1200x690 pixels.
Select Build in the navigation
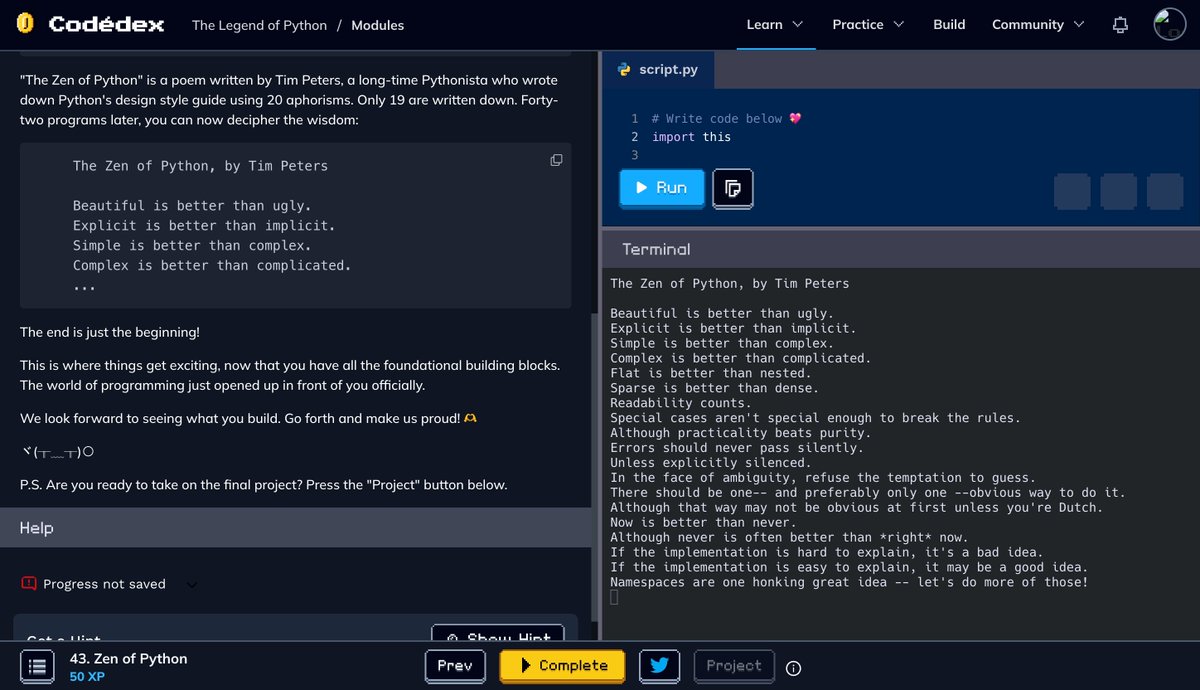949,24
